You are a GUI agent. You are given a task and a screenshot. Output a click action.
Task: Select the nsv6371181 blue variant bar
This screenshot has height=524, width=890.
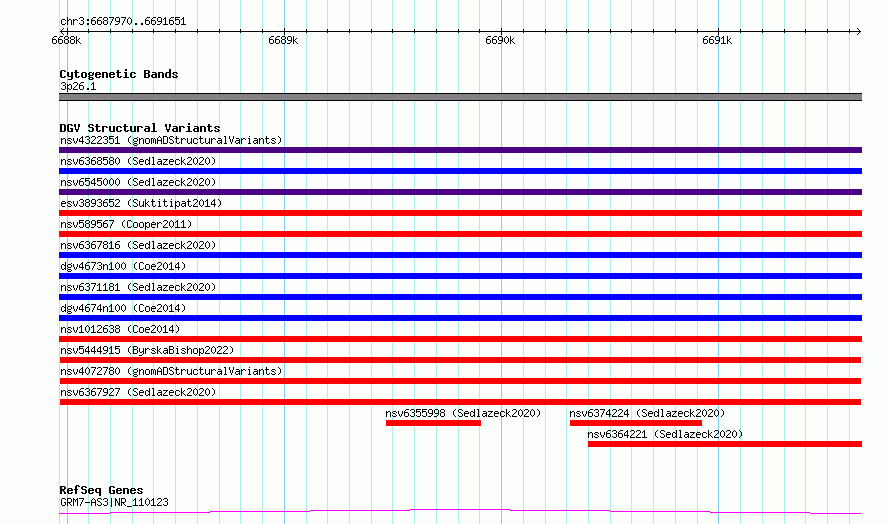pos(460,297)
